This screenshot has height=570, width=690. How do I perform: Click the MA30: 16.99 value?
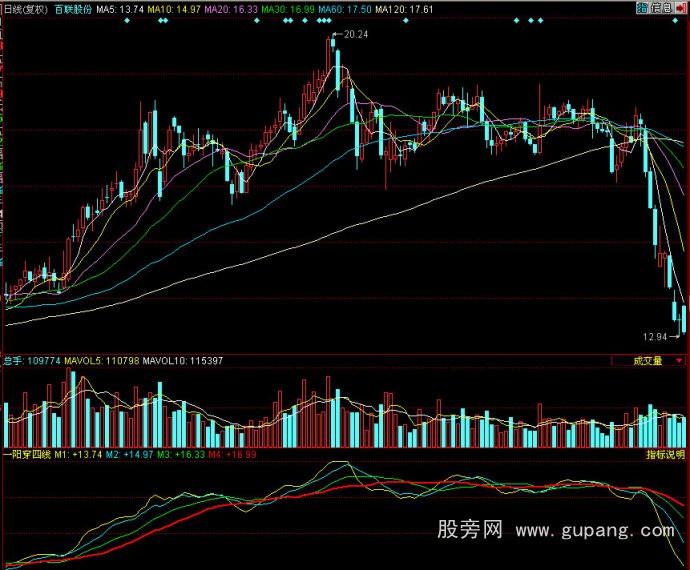[288, 9]
